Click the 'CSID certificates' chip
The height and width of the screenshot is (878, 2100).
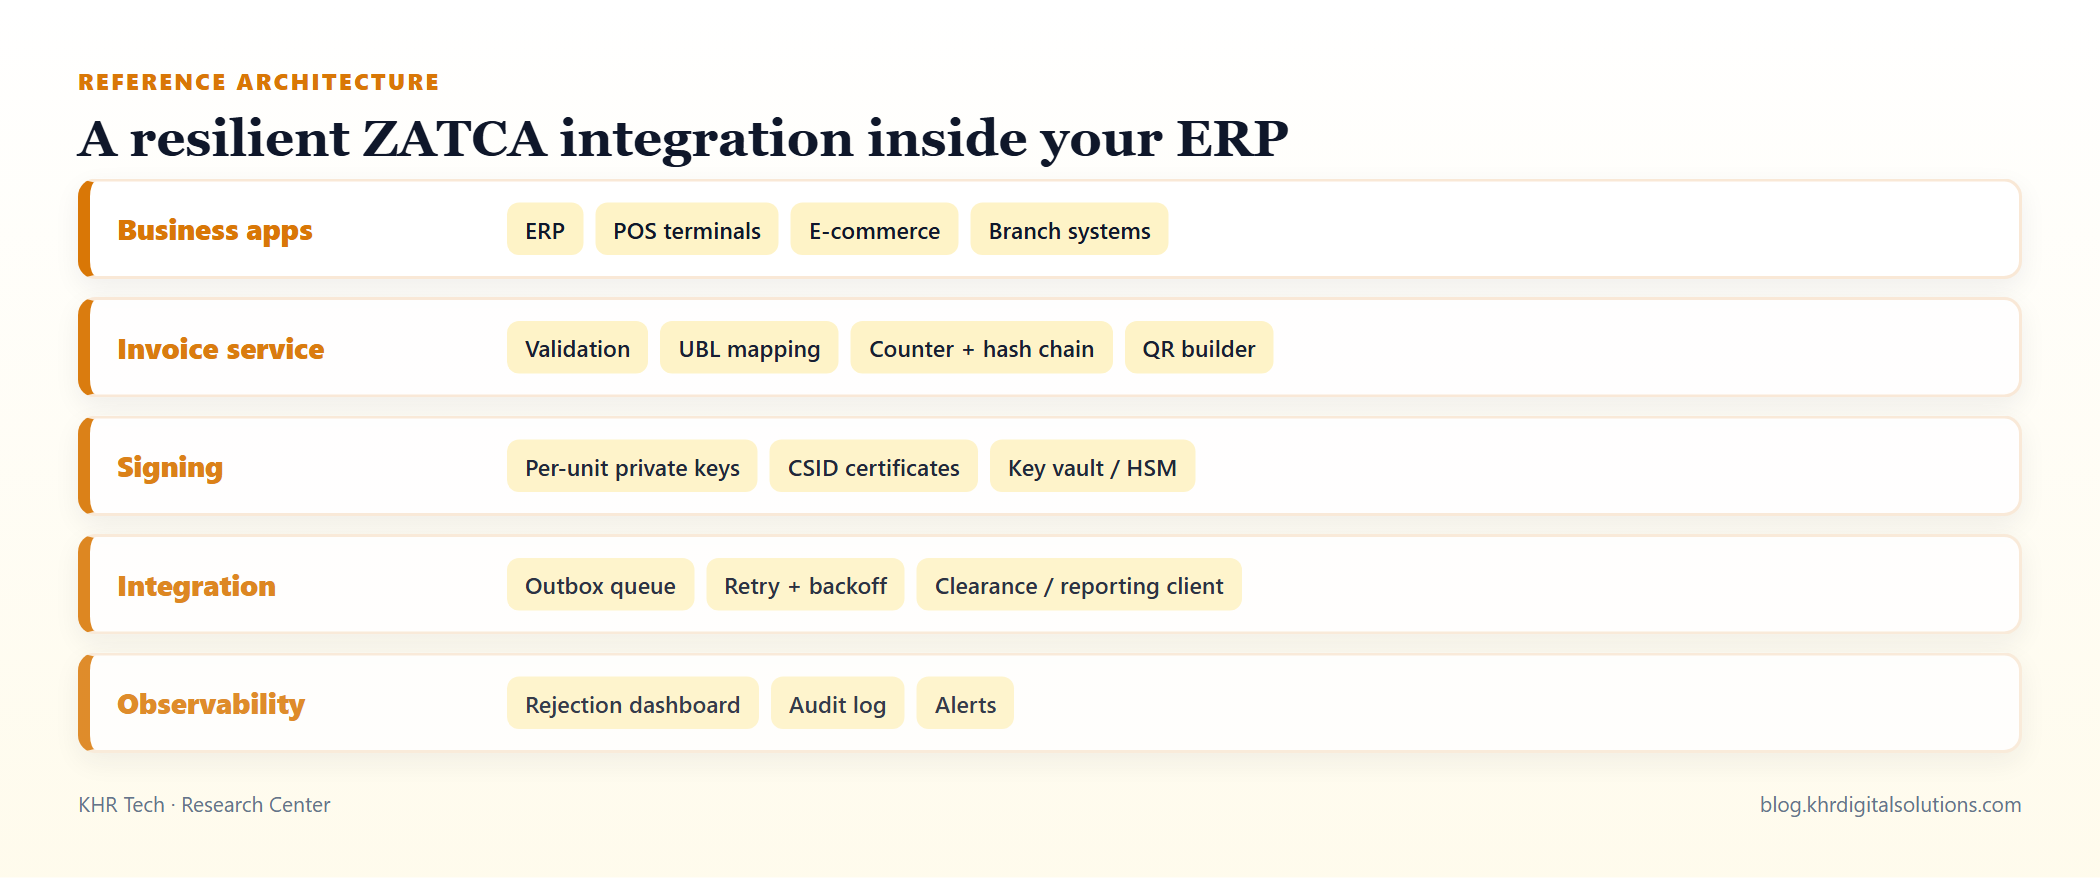pos(873,467)
